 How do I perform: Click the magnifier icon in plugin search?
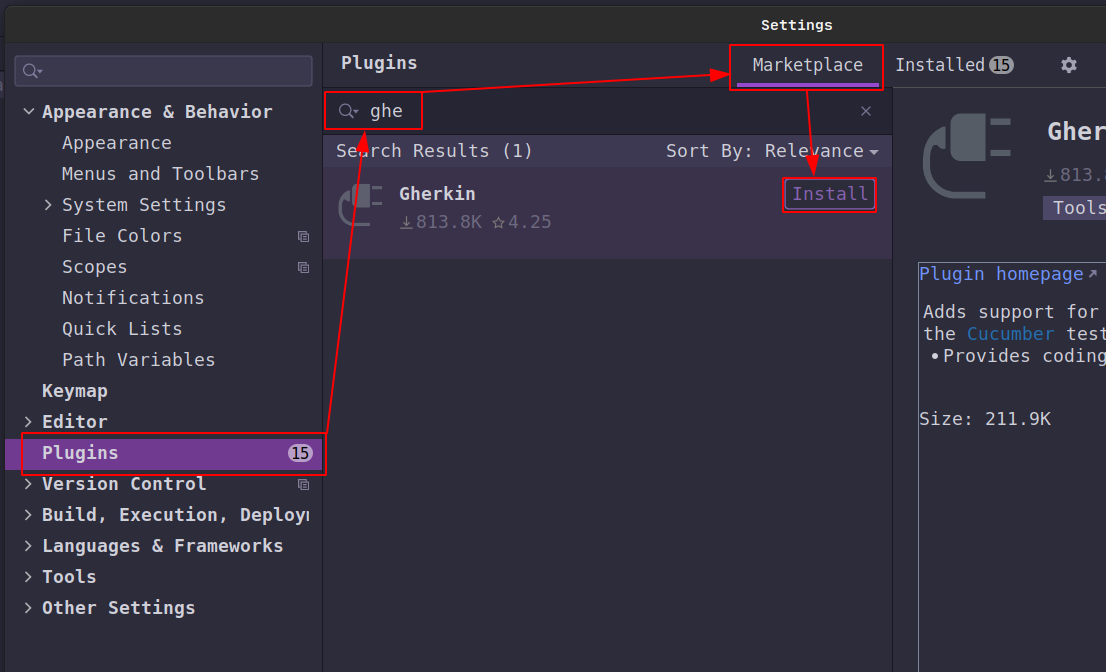pyautogui.click(x=347, y=111)
